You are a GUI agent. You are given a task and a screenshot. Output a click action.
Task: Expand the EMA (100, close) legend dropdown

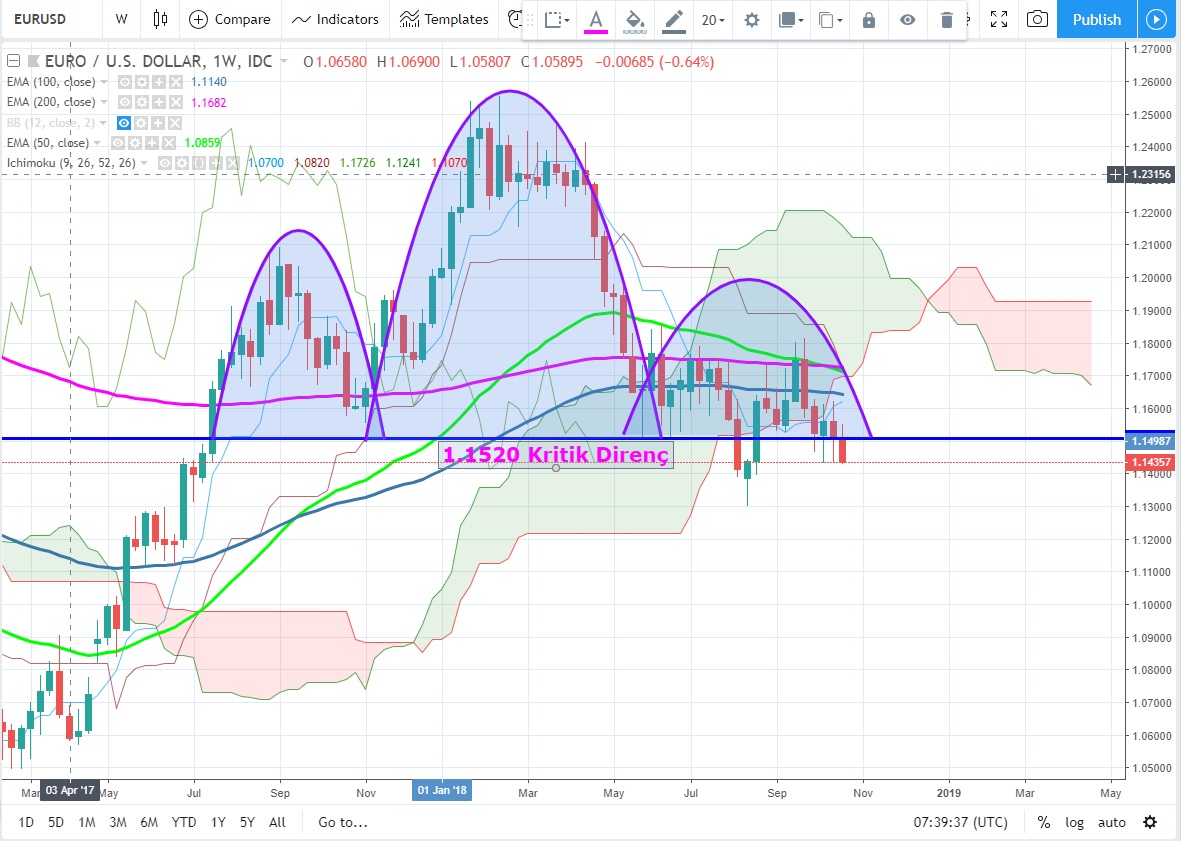[106, 82]
